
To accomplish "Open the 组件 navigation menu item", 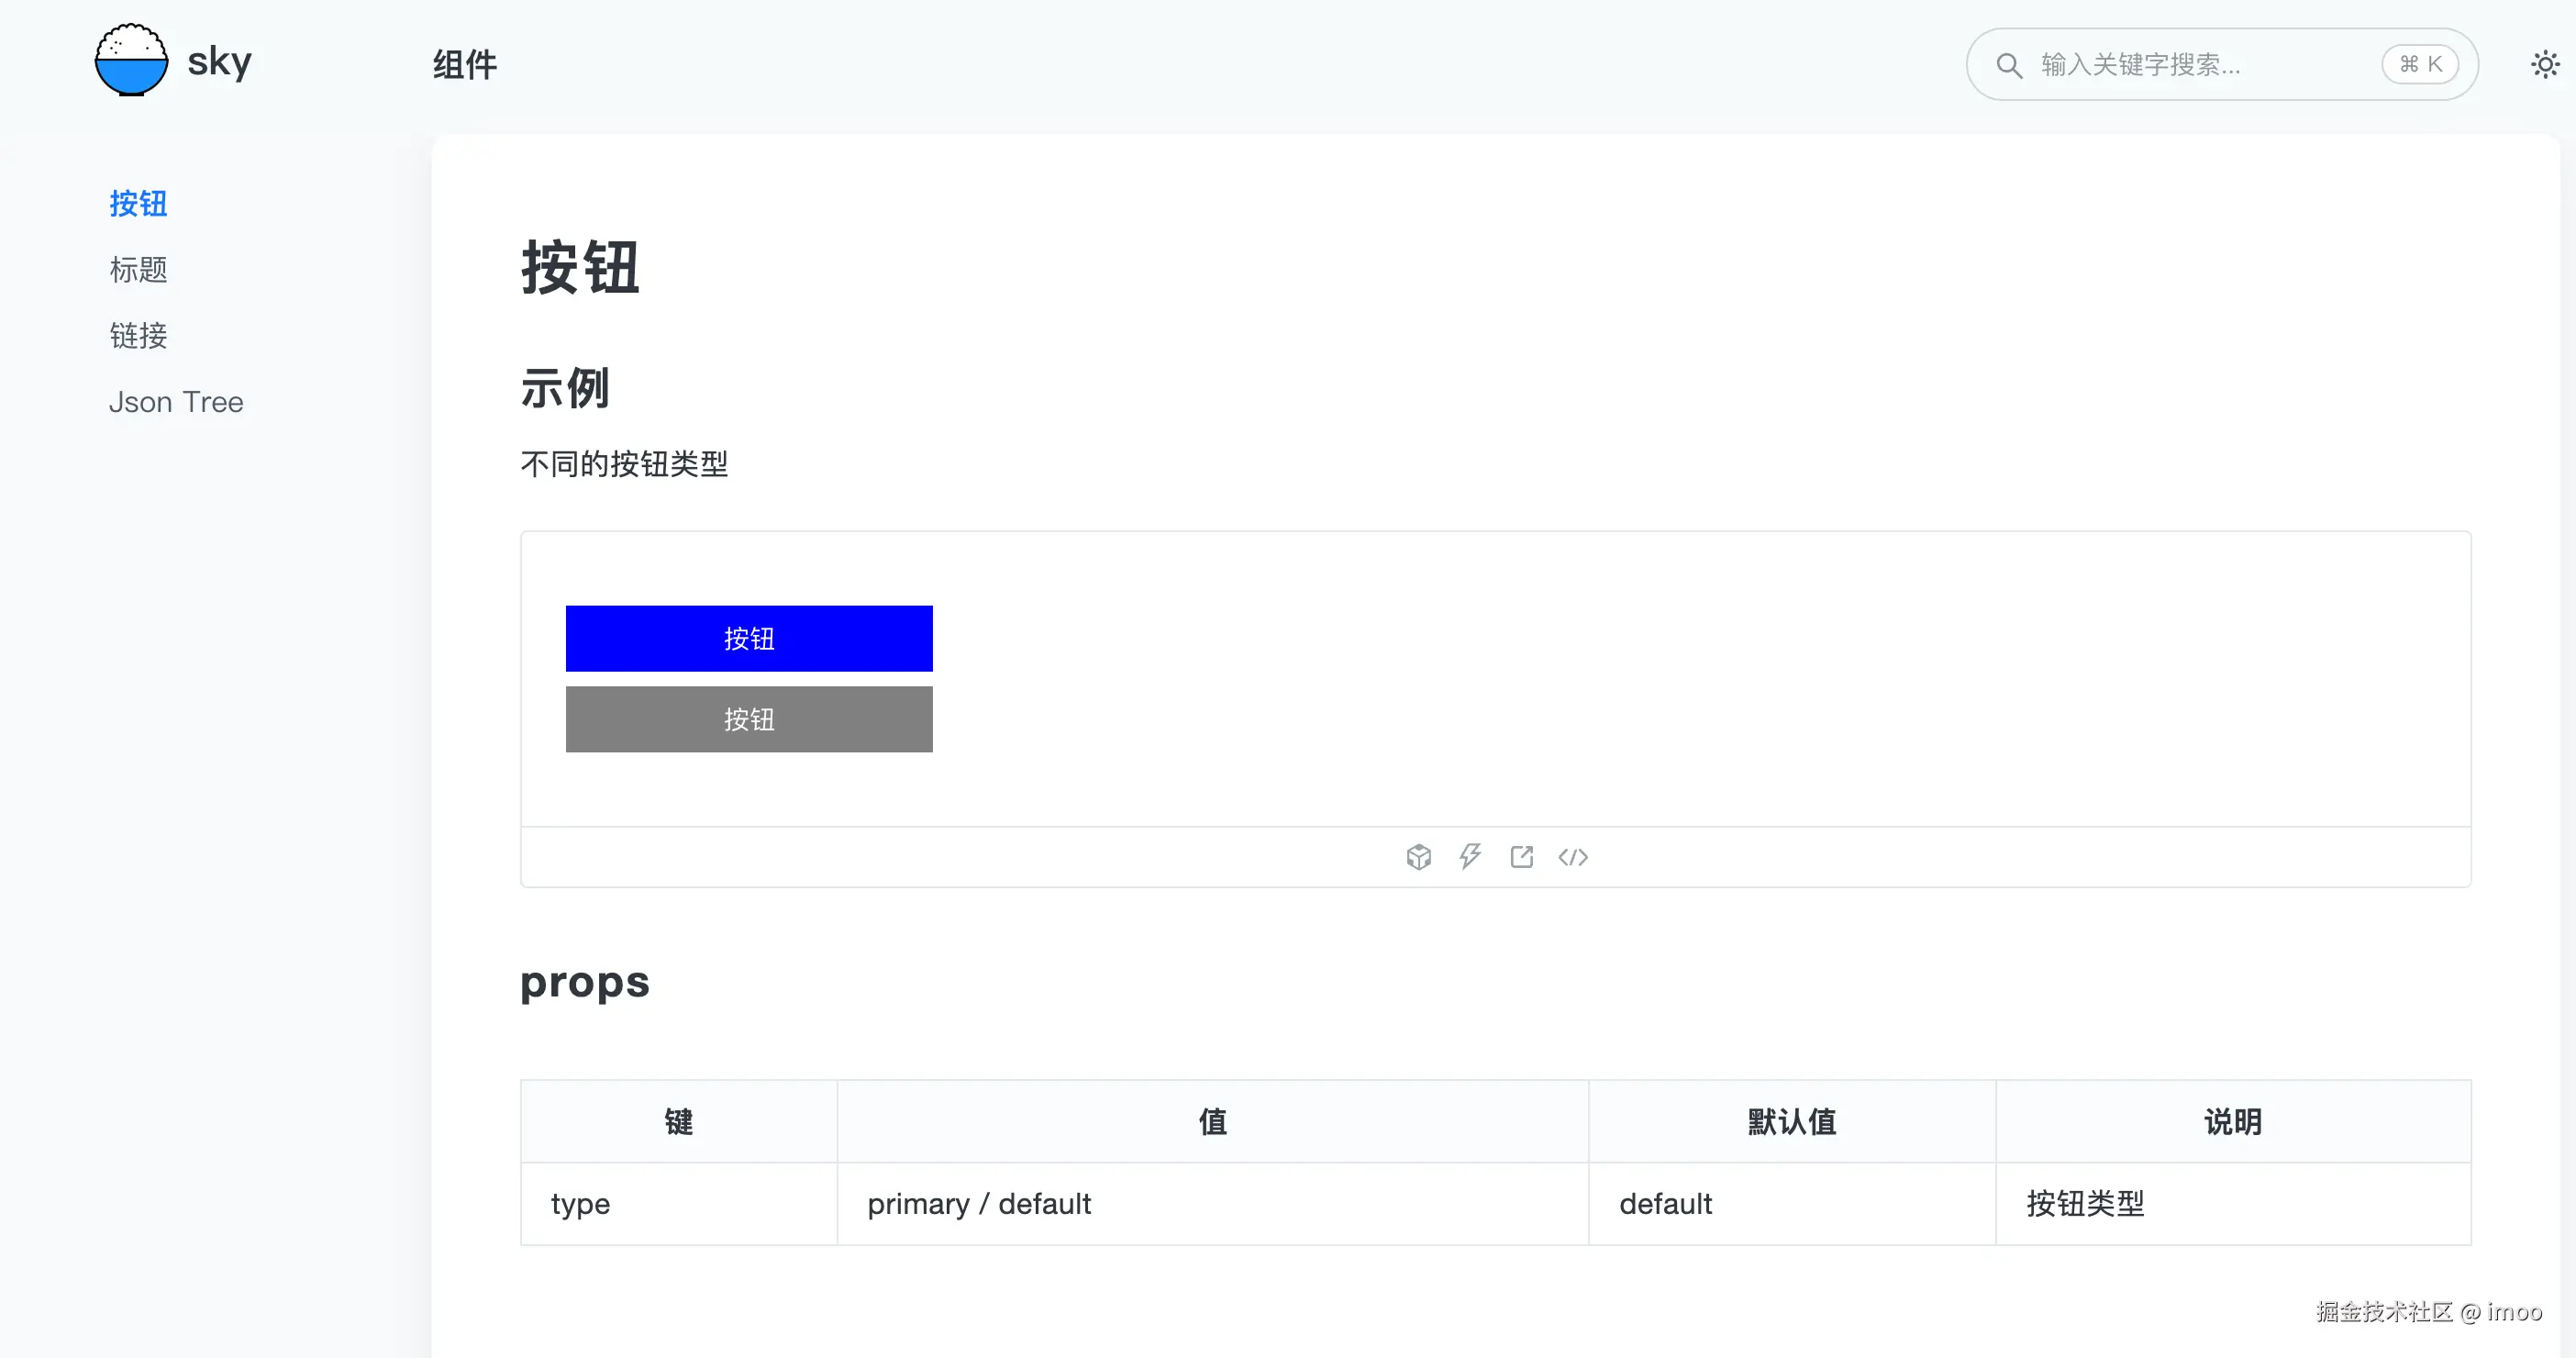I will (465, 65).
